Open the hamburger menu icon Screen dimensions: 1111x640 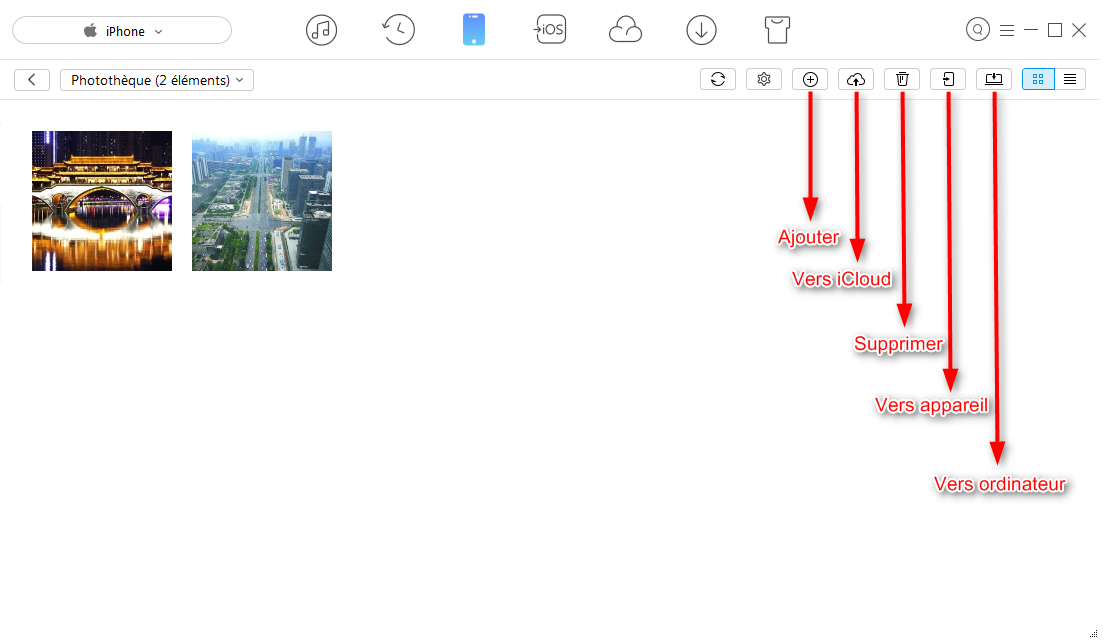point(1006,30)
